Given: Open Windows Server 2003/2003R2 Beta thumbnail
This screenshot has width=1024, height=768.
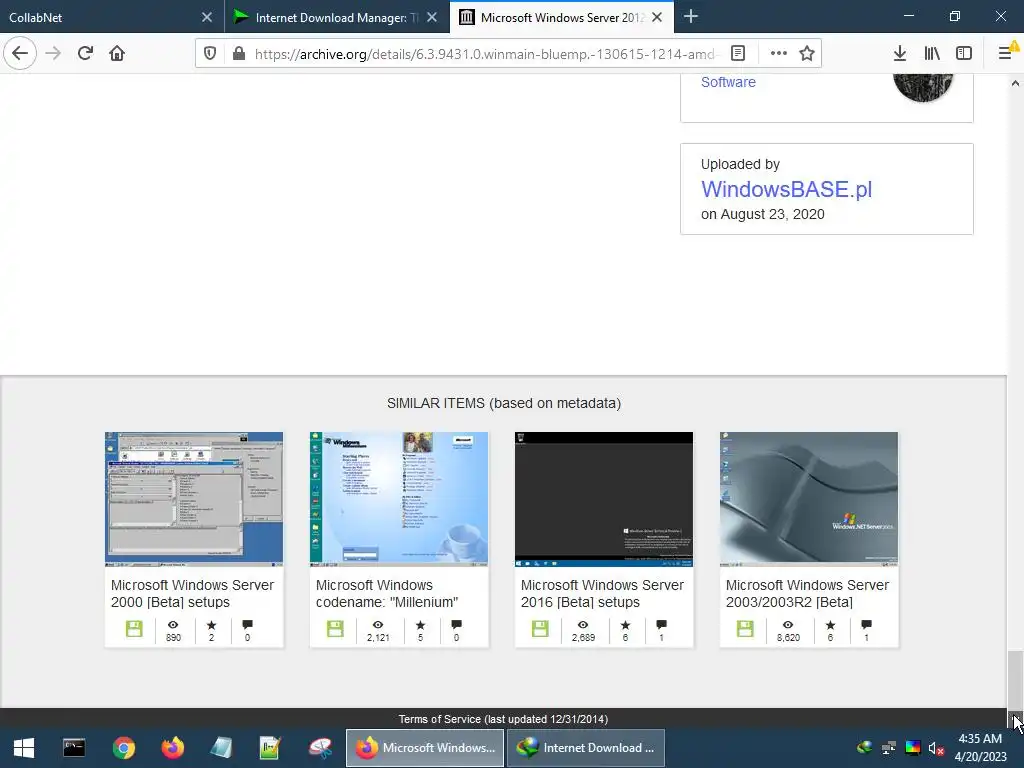Looking at the screenshot, I should (x=809, y=499).
